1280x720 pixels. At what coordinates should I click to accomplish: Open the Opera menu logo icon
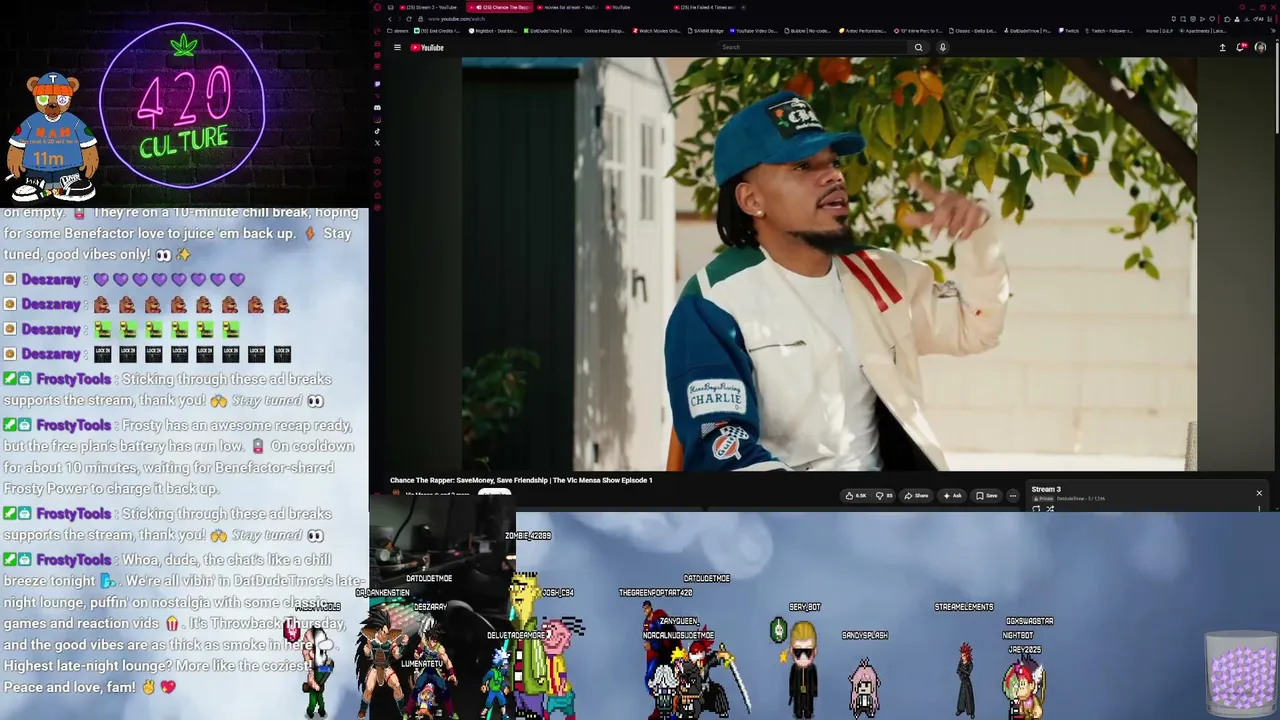click(x=377, y=7)
